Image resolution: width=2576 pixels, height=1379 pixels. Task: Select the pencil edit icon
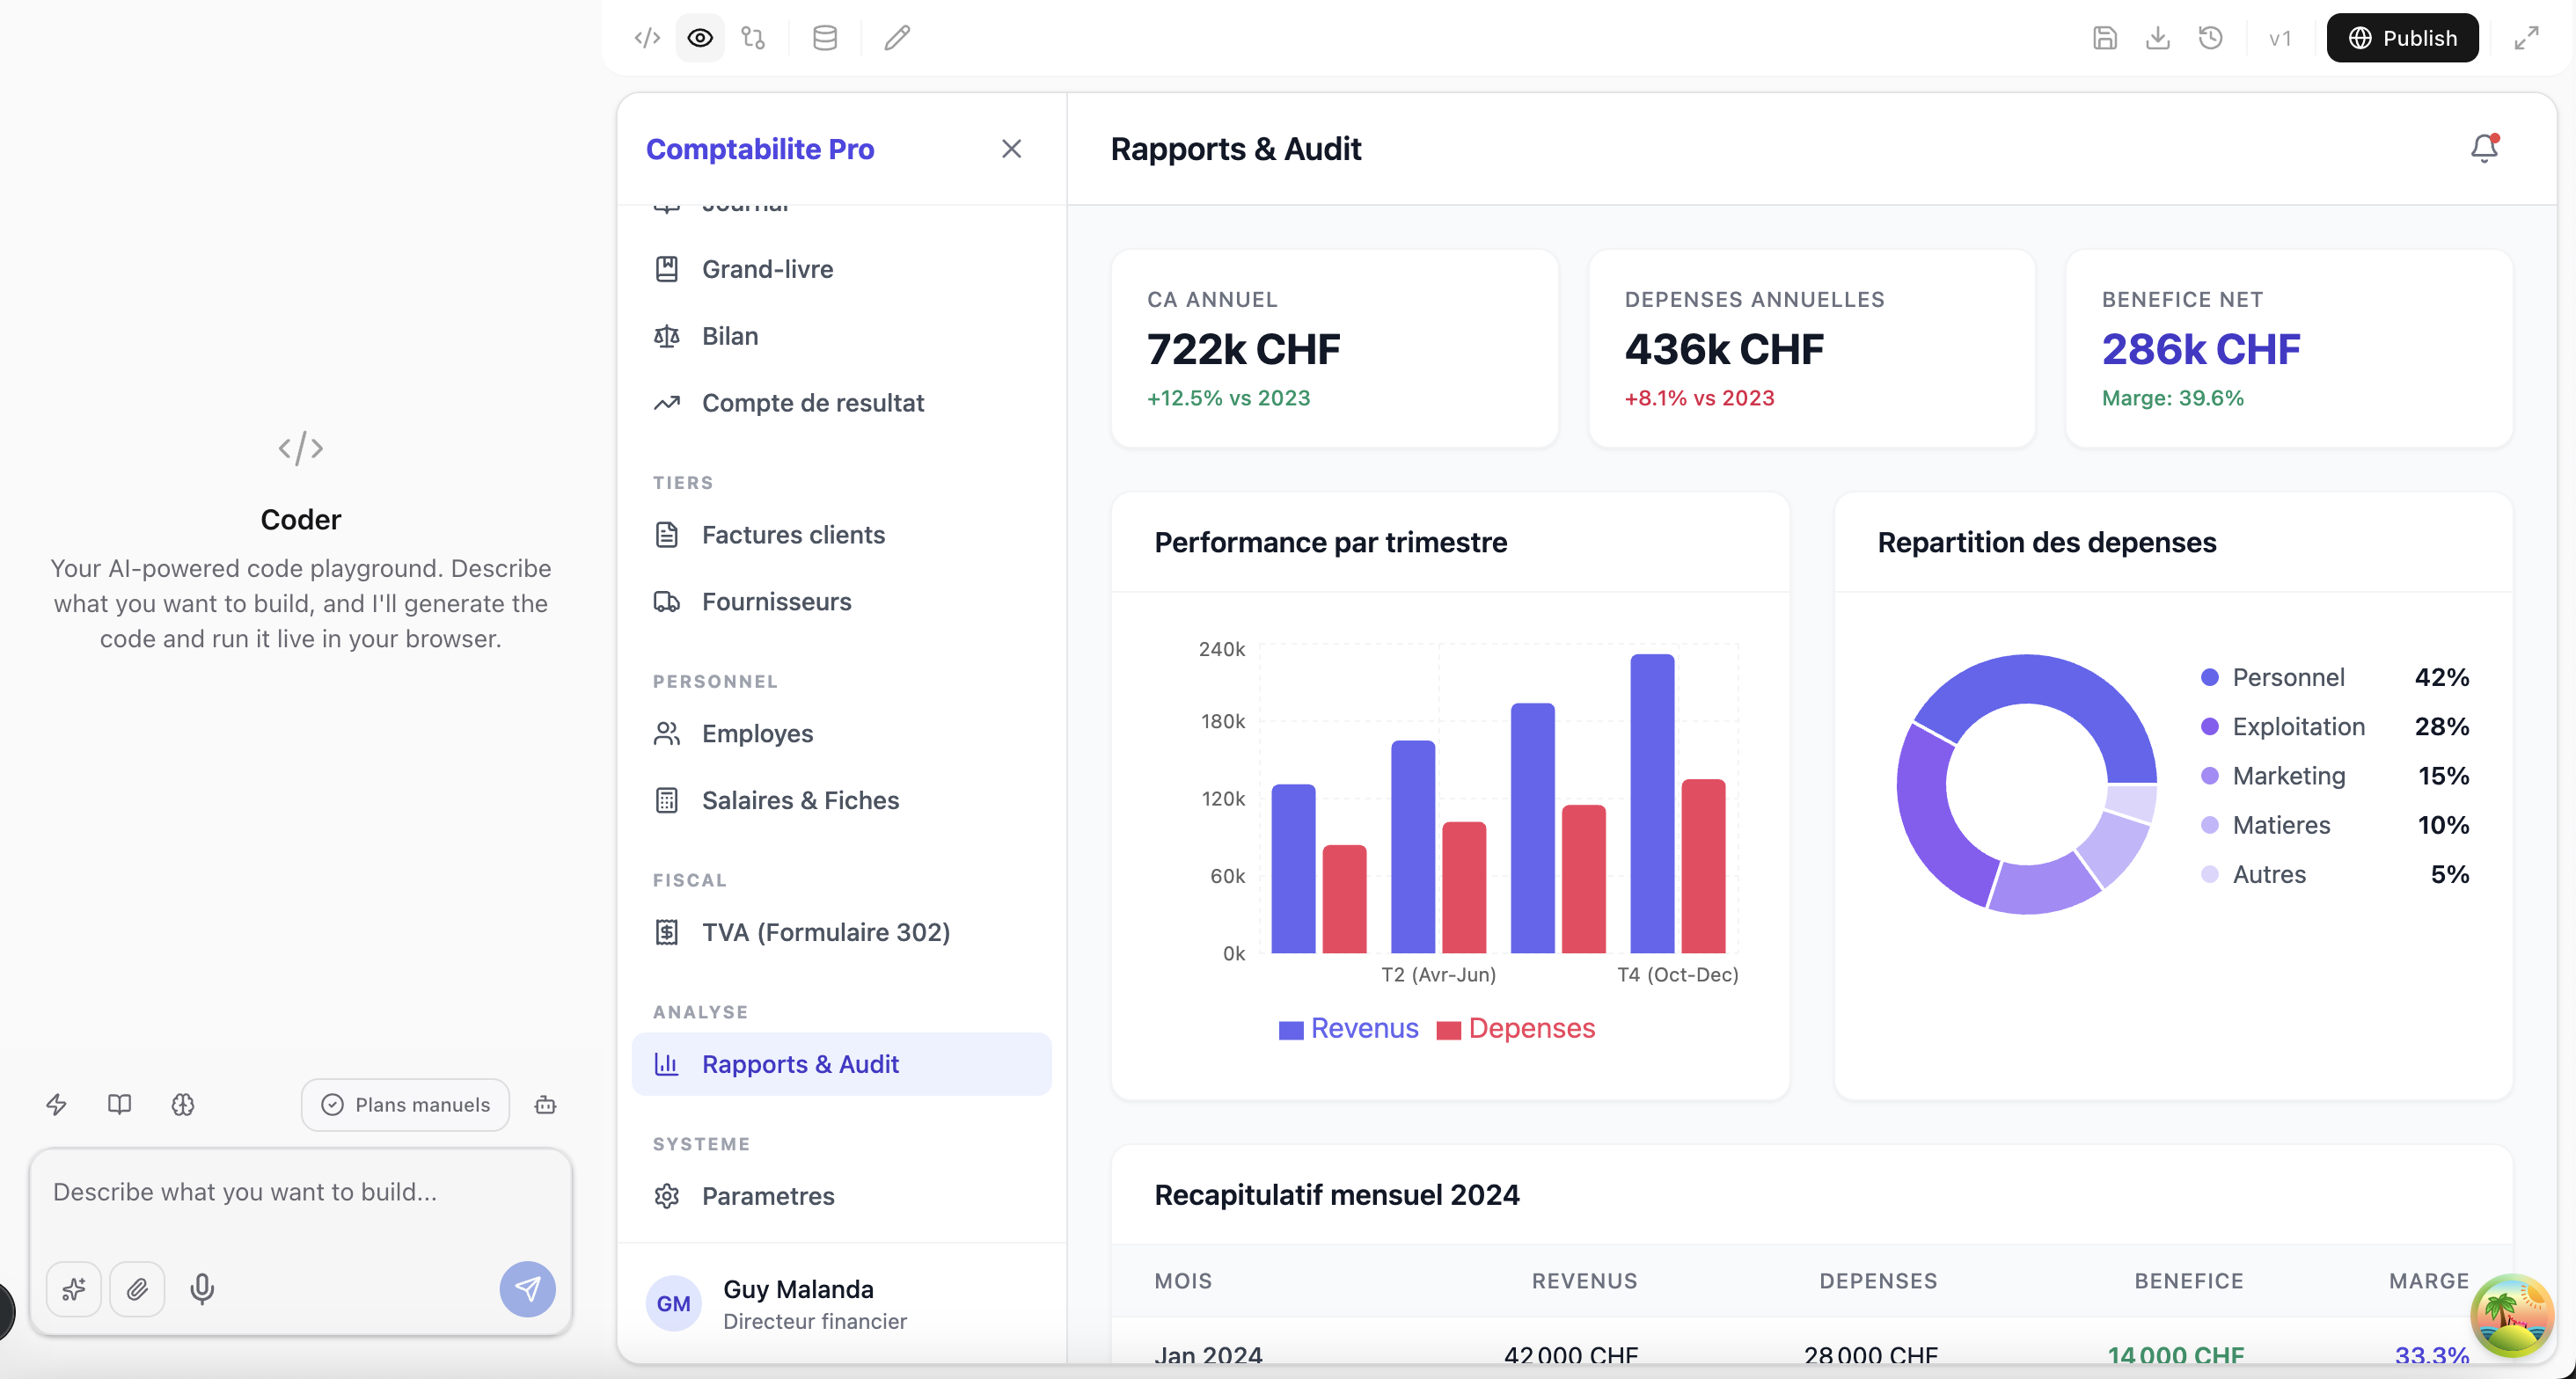click(897, 38)
